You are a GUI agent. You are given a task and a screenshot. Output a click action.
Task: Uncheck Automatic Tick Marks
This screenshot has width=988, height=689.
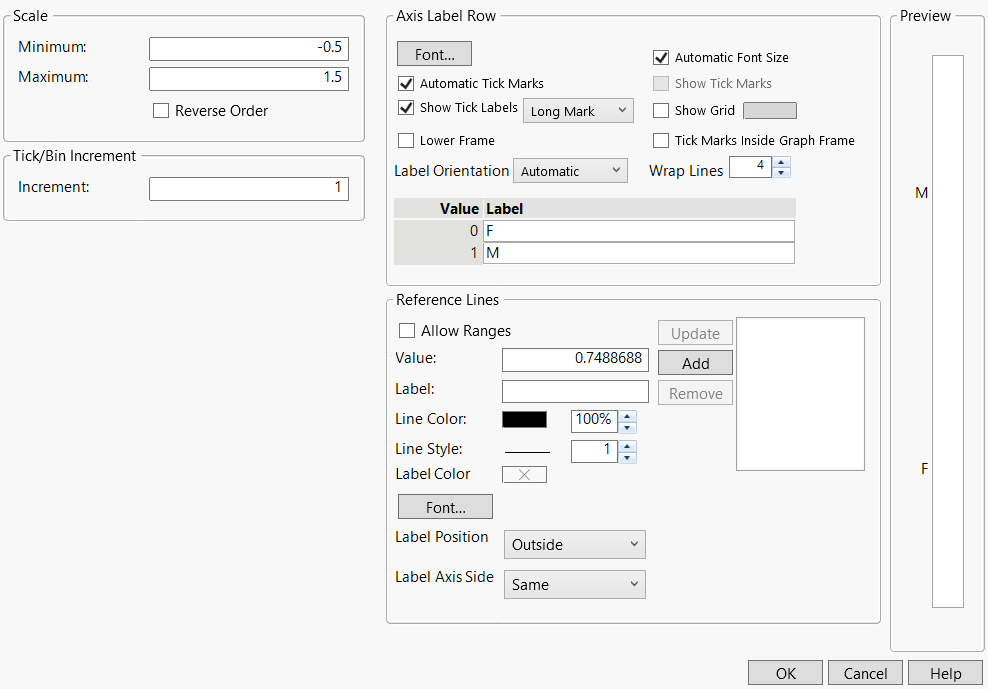(406, 83)
